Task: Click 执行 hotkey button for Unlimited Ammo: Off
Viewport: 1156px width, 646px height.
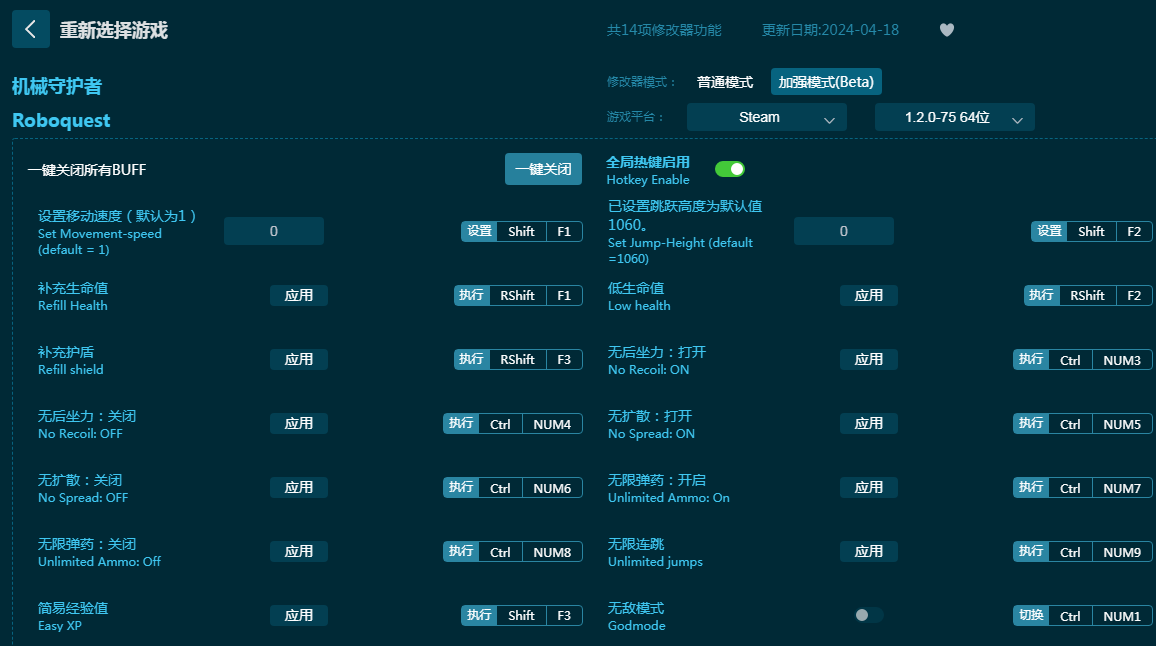Action: click(x=461, y=552)
